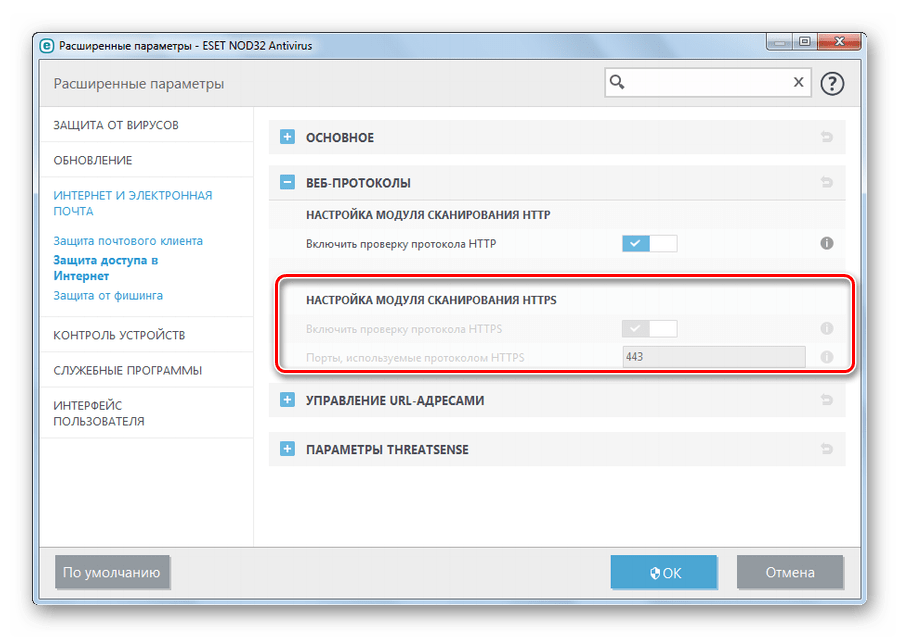The image size is (900, 638).
Task: Click the HTTPS ports input field
Action: tap(713, 357)
